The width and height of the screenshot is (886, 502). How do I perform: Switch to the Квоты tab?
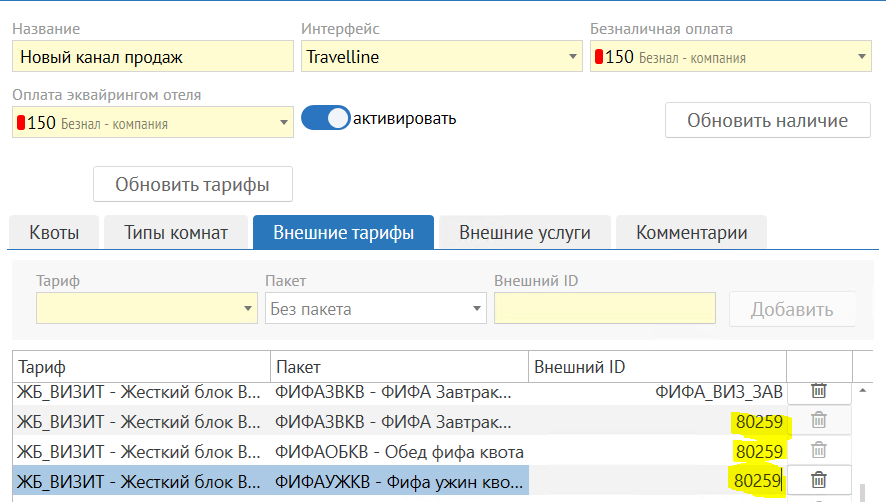point(54,233)
